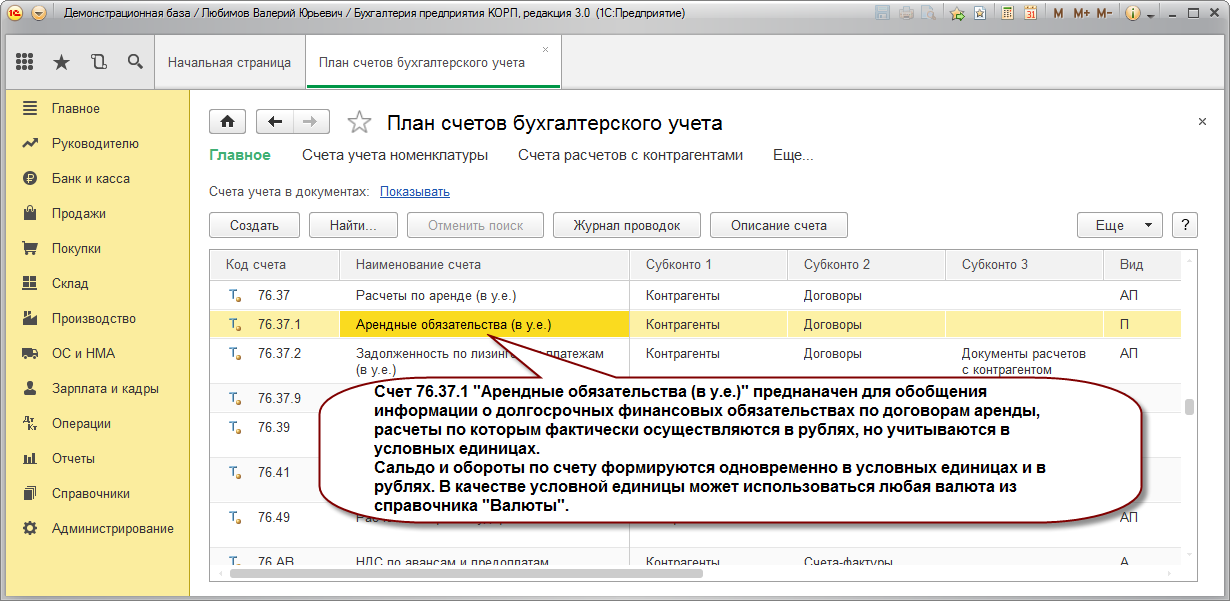
Task: Click the M+ memory add button
Action: pos(1081,14)
